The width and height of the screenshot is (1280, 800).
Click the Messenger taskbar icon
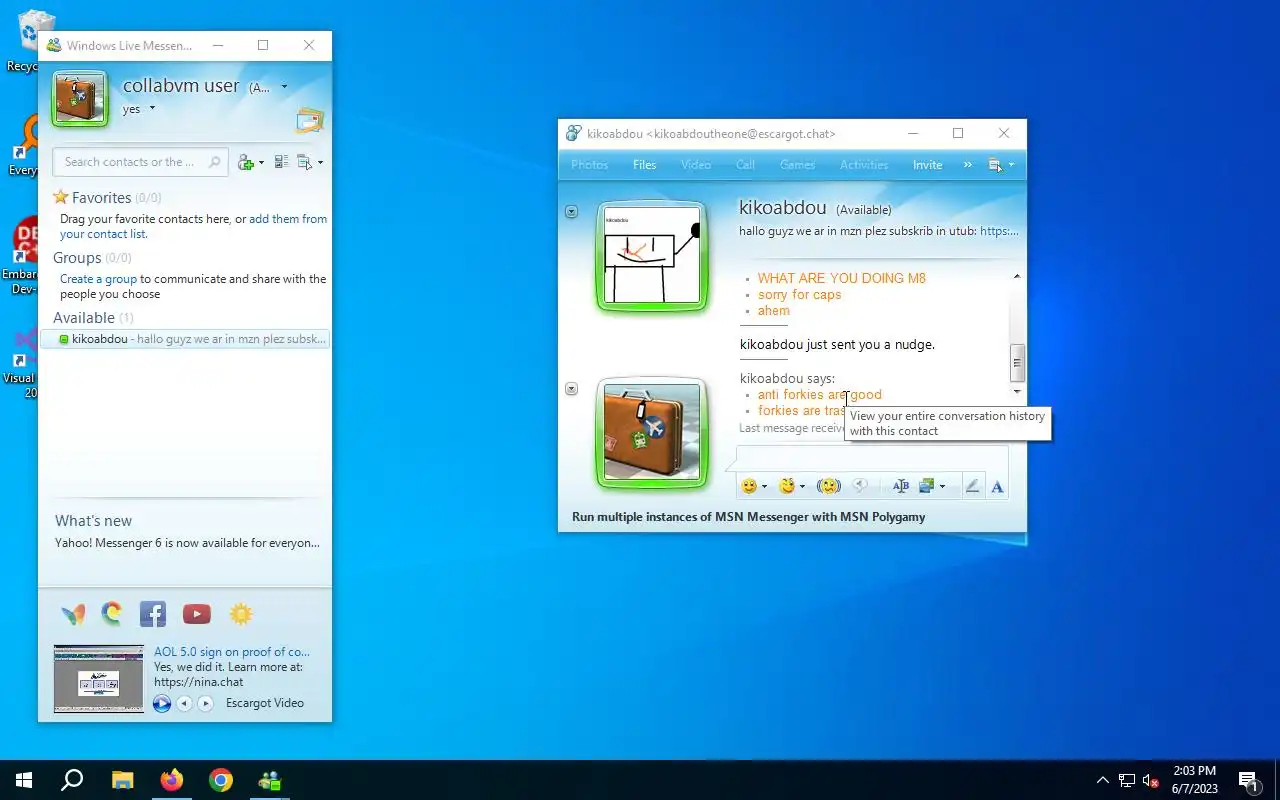pos(270,780)
